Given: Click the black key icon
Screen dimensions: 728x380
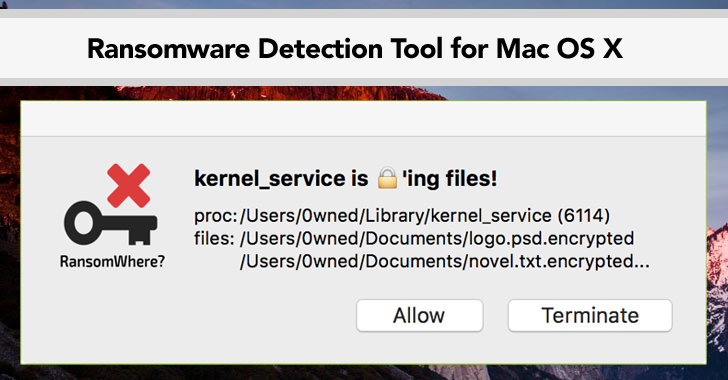Looking at the screenshot, I should pos(110,223).
